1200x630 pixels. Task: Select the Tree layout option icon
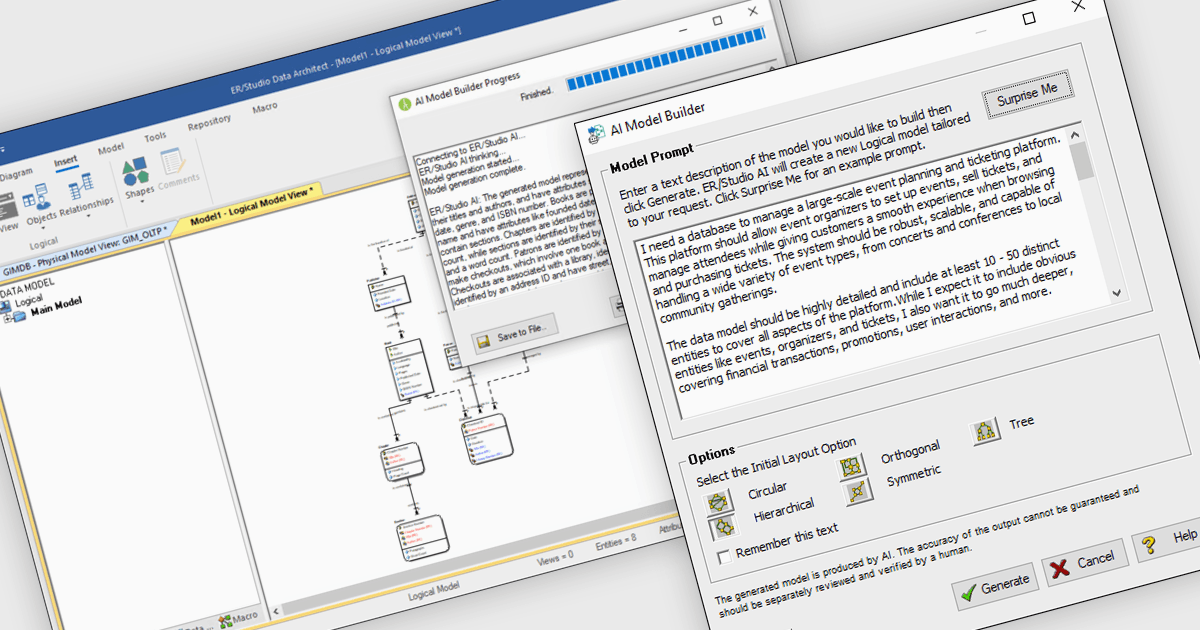[x=985, y=431]
